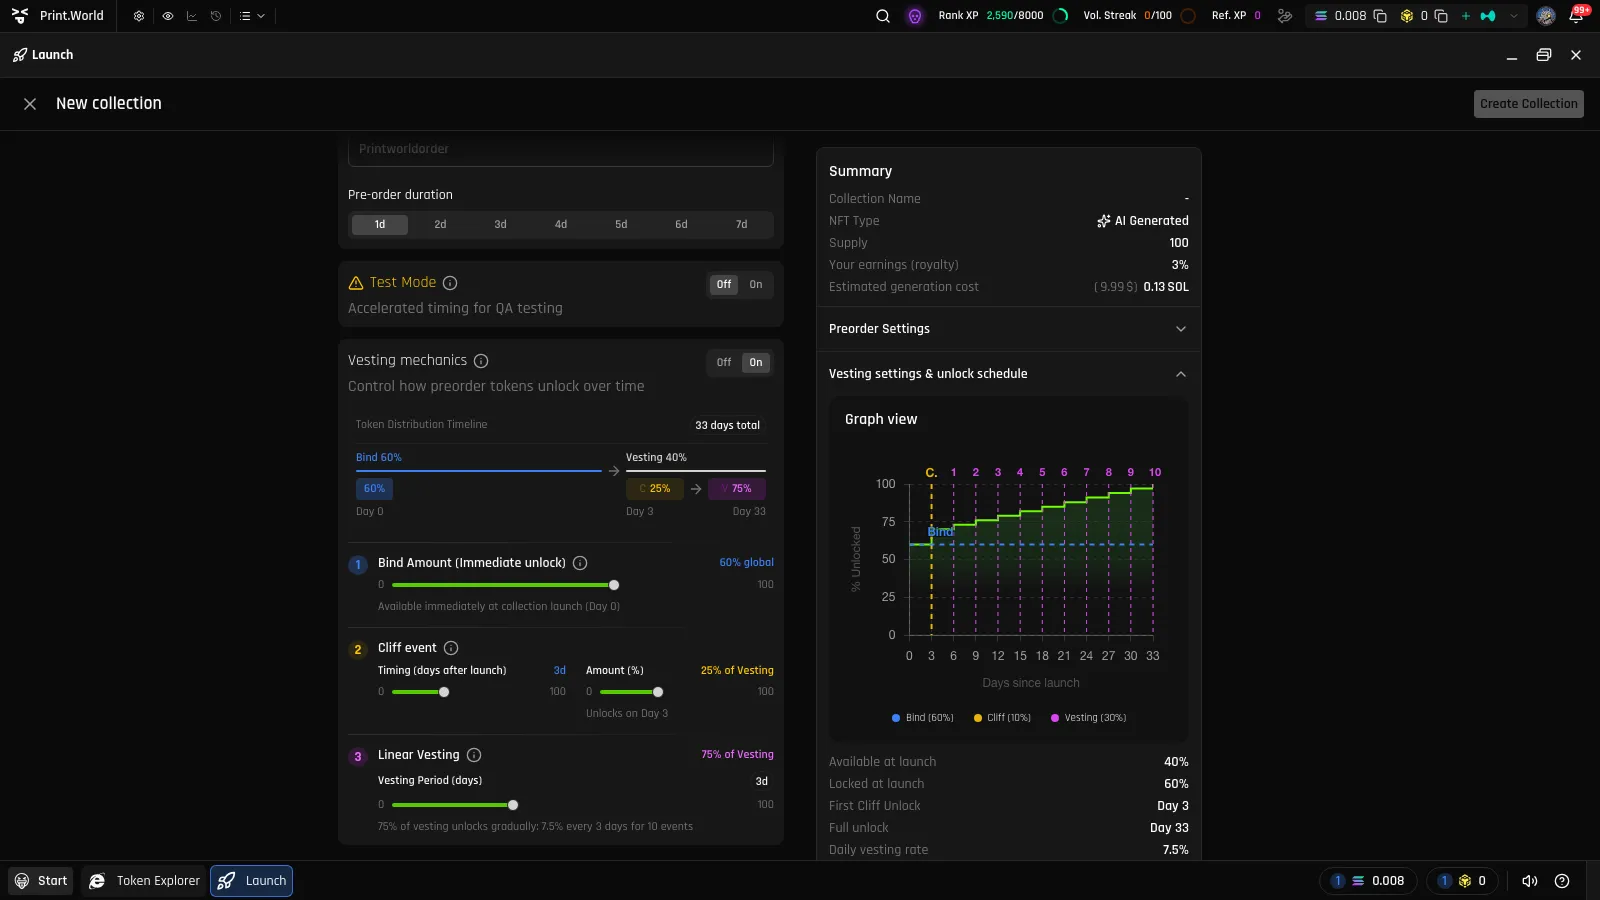Screen dimensions: 1600x900
Task: Select 5d pre-order duration
Action: point(621,225)
